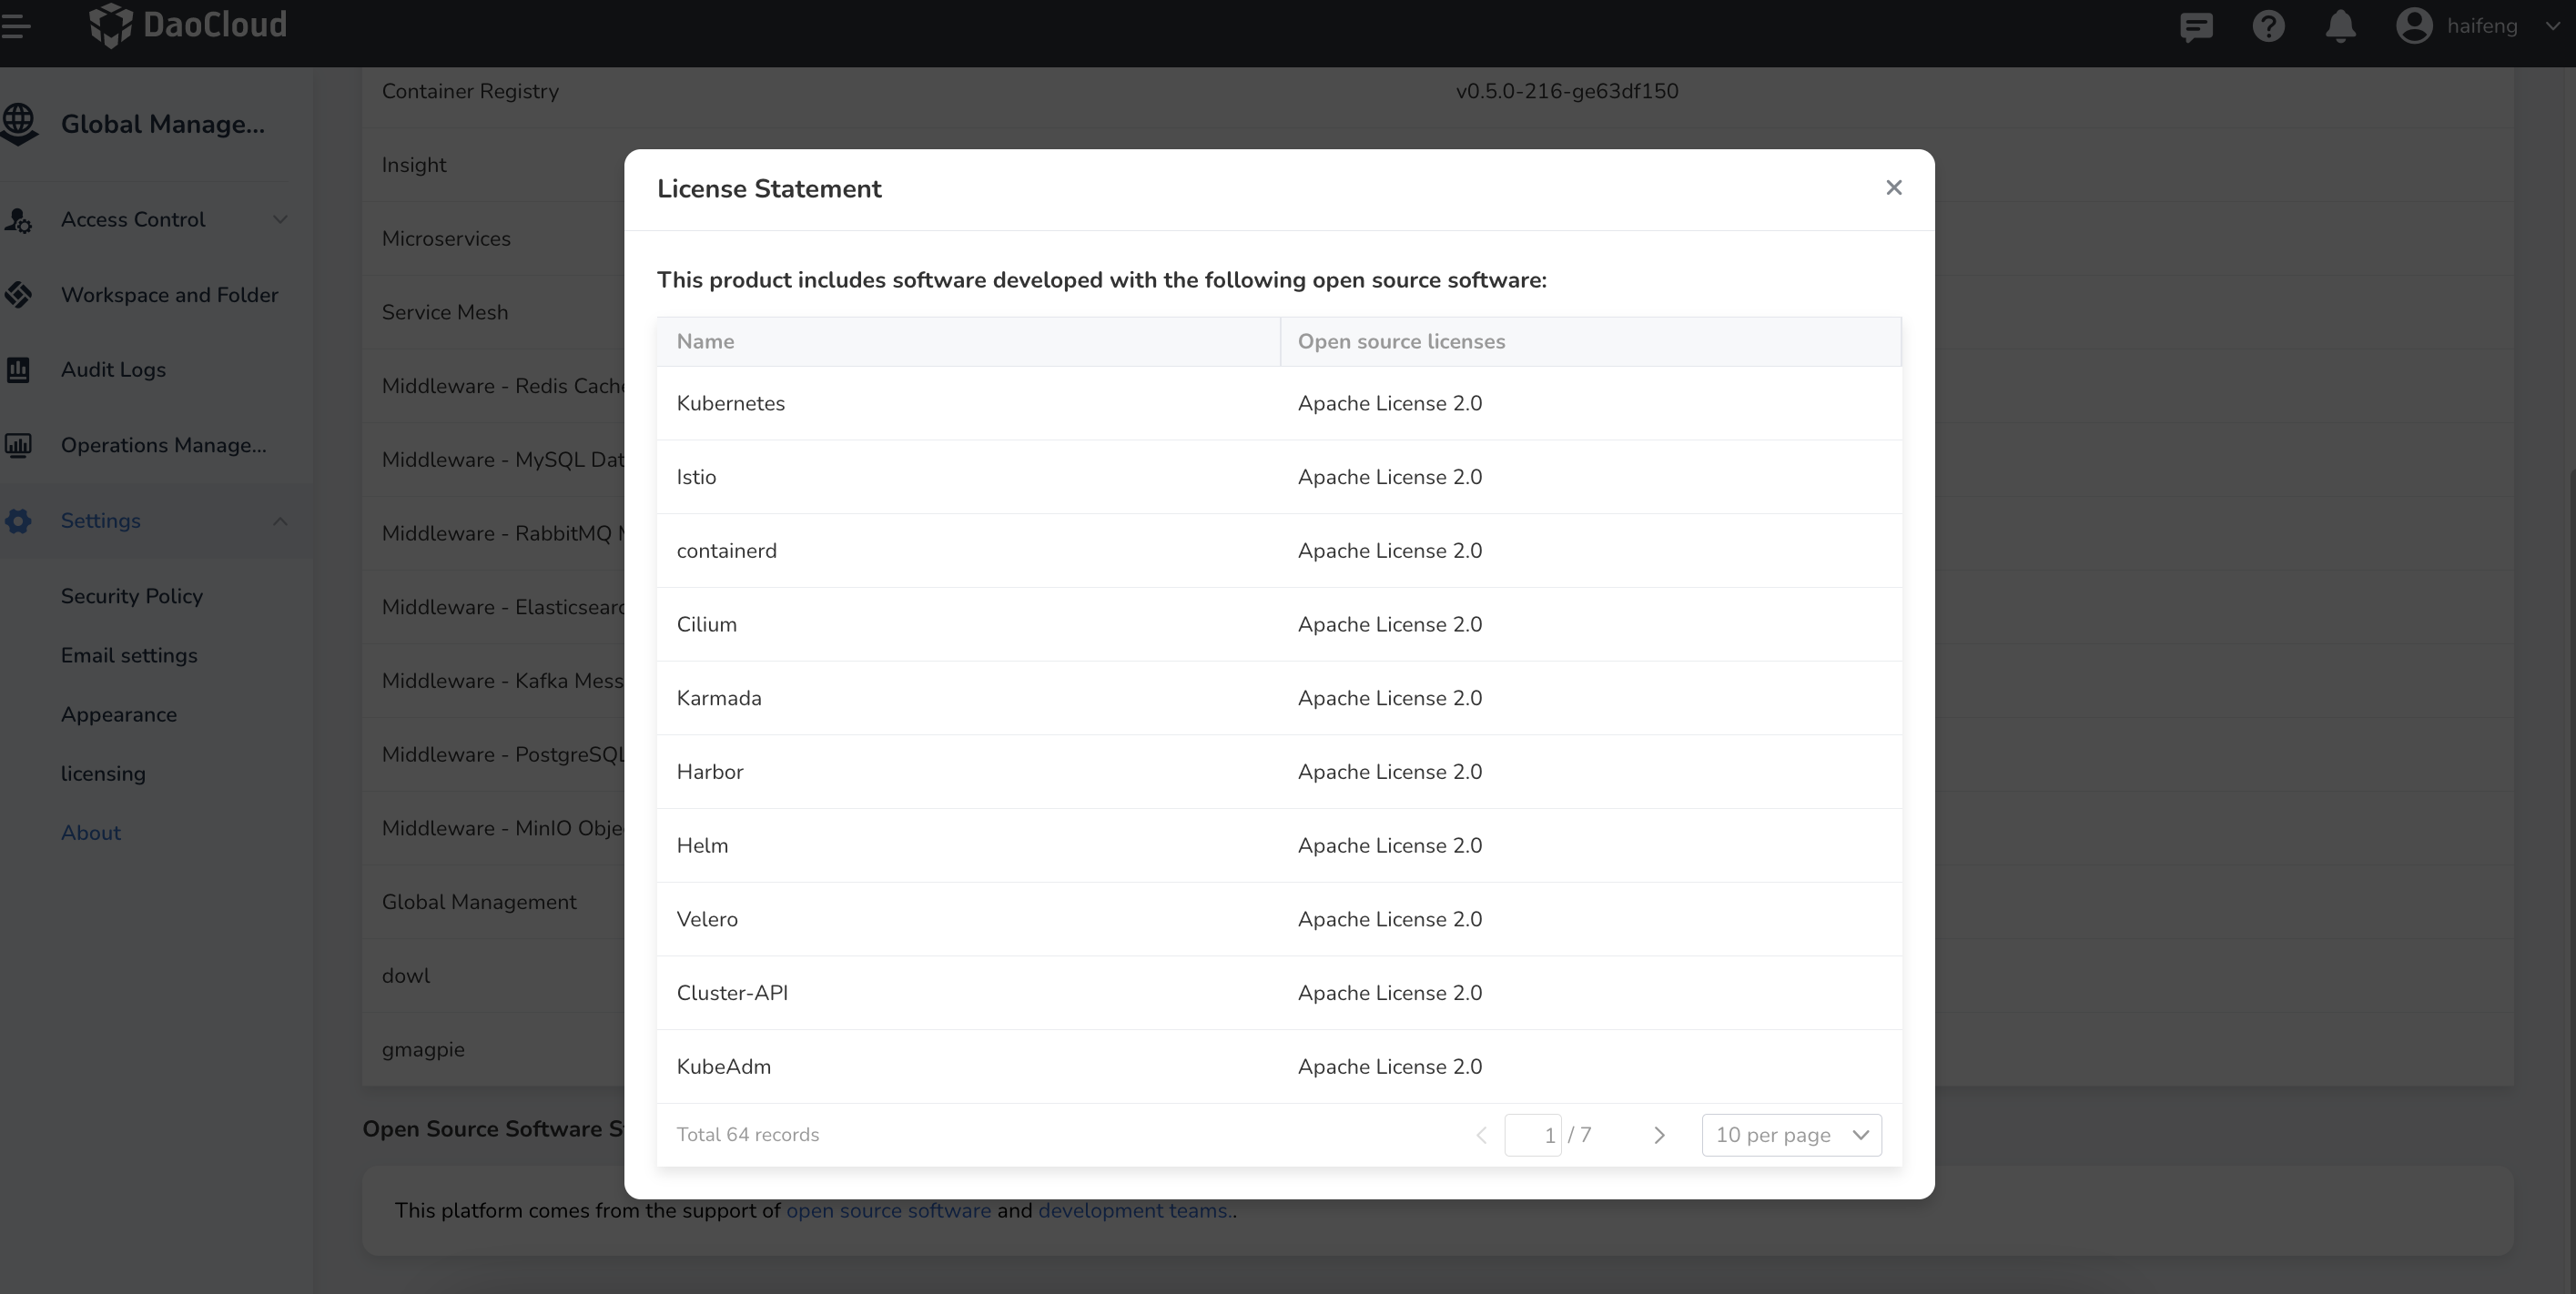Click the License Statement dialog title
This screenshot has width=2576, height=1294.
click(769, 189)
